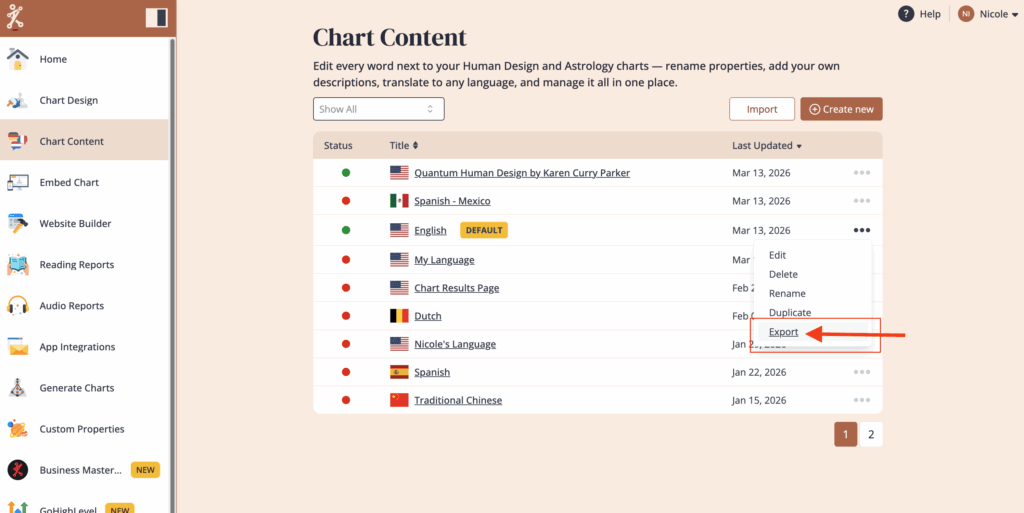Sort table by Title column
Screen dimensions: 1024x513
pyautogui.click(x=404, y=146)
